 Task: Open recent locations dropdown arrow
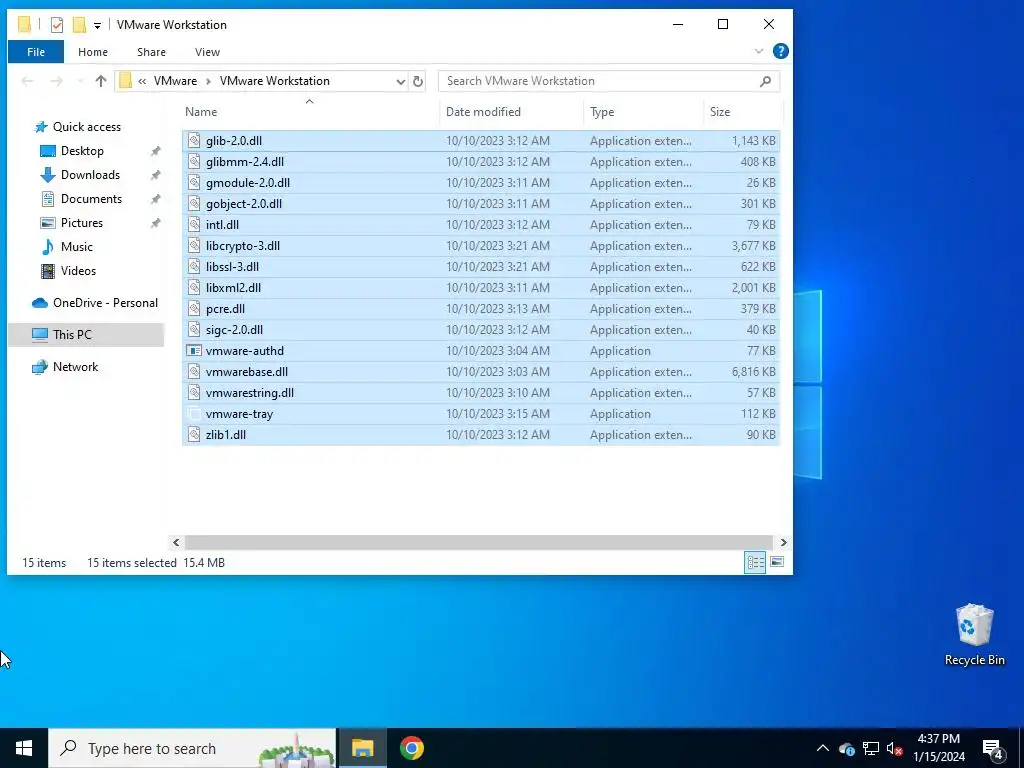(x=80, y=81)
